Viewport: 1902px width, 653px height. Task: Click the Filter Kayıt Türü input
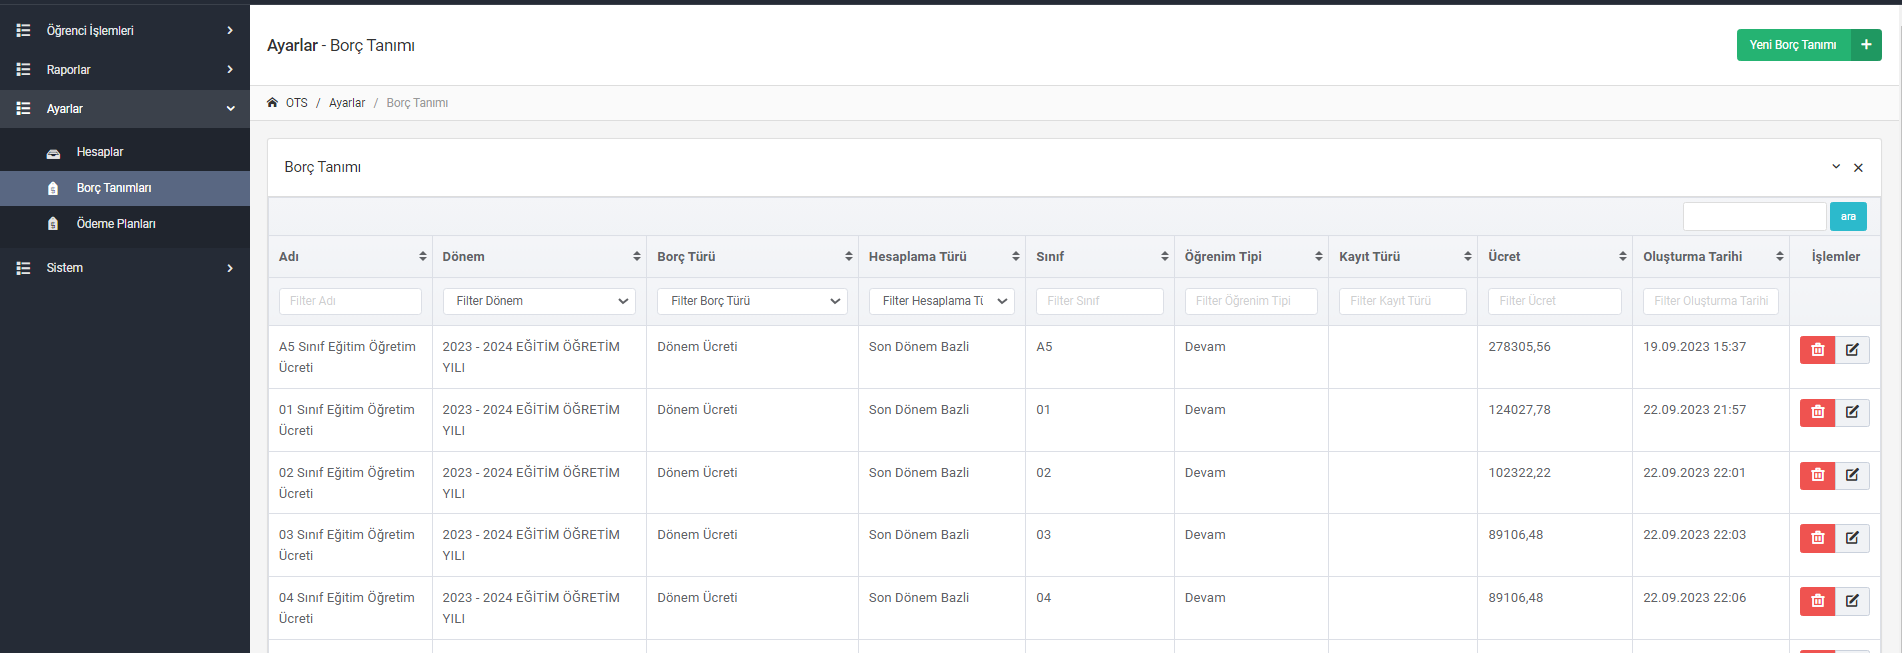1403,301
